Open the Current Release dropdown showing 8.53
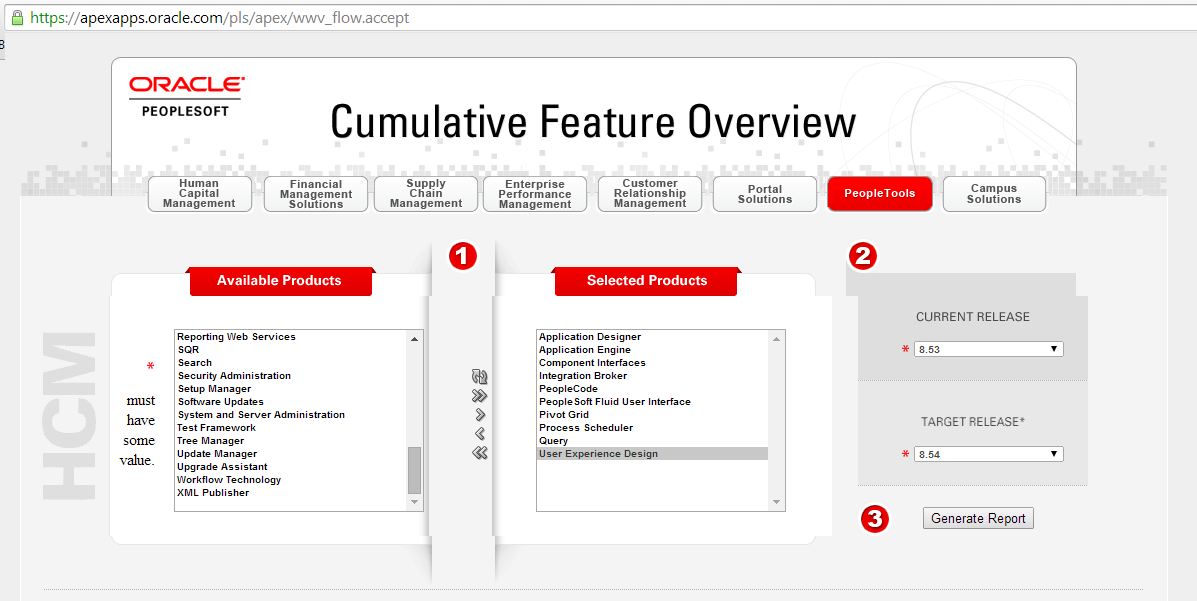1197x601 pixels. click(x=987, y=348)
